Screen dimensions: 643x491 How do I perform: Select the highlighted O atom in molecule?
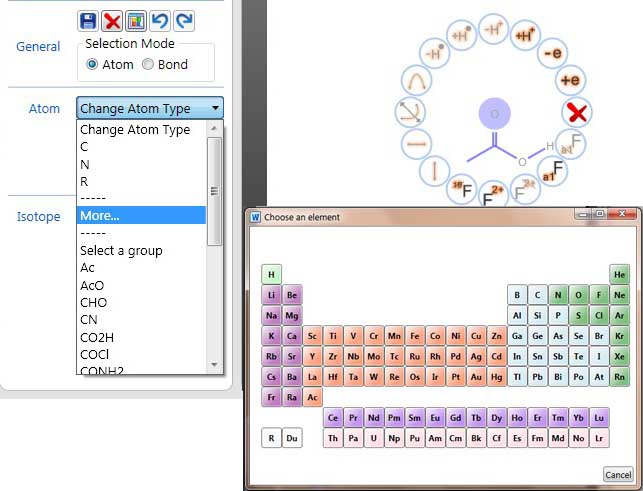pos(495,114)
